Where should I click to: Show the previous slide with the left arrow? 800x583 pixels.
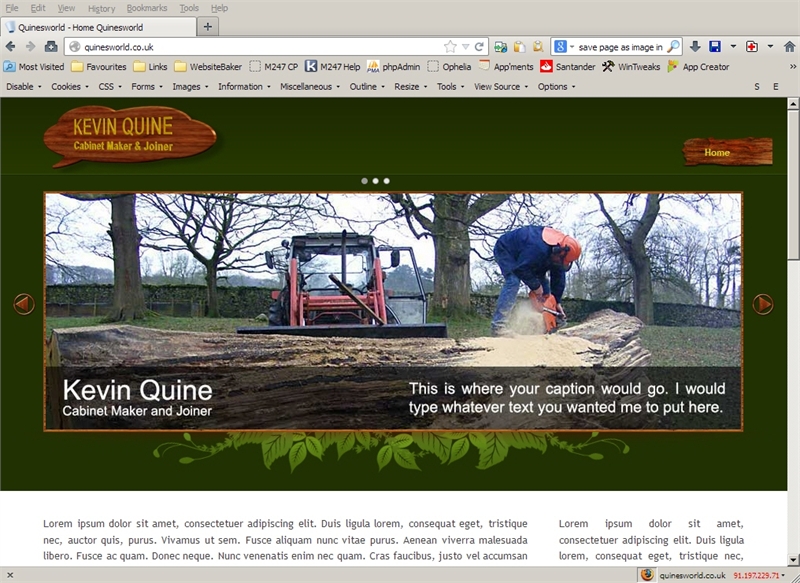point(24,304)
